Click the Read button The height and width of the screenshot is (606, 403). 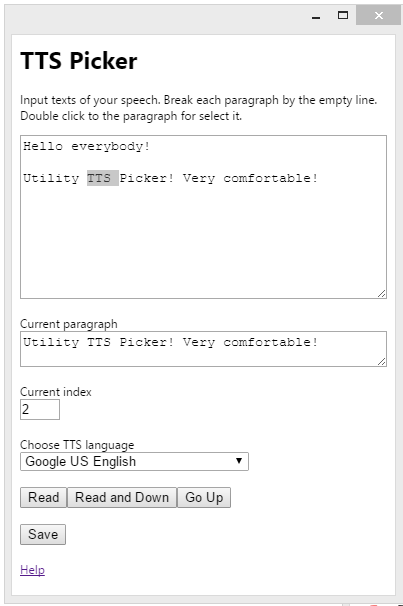coord(43,497)
